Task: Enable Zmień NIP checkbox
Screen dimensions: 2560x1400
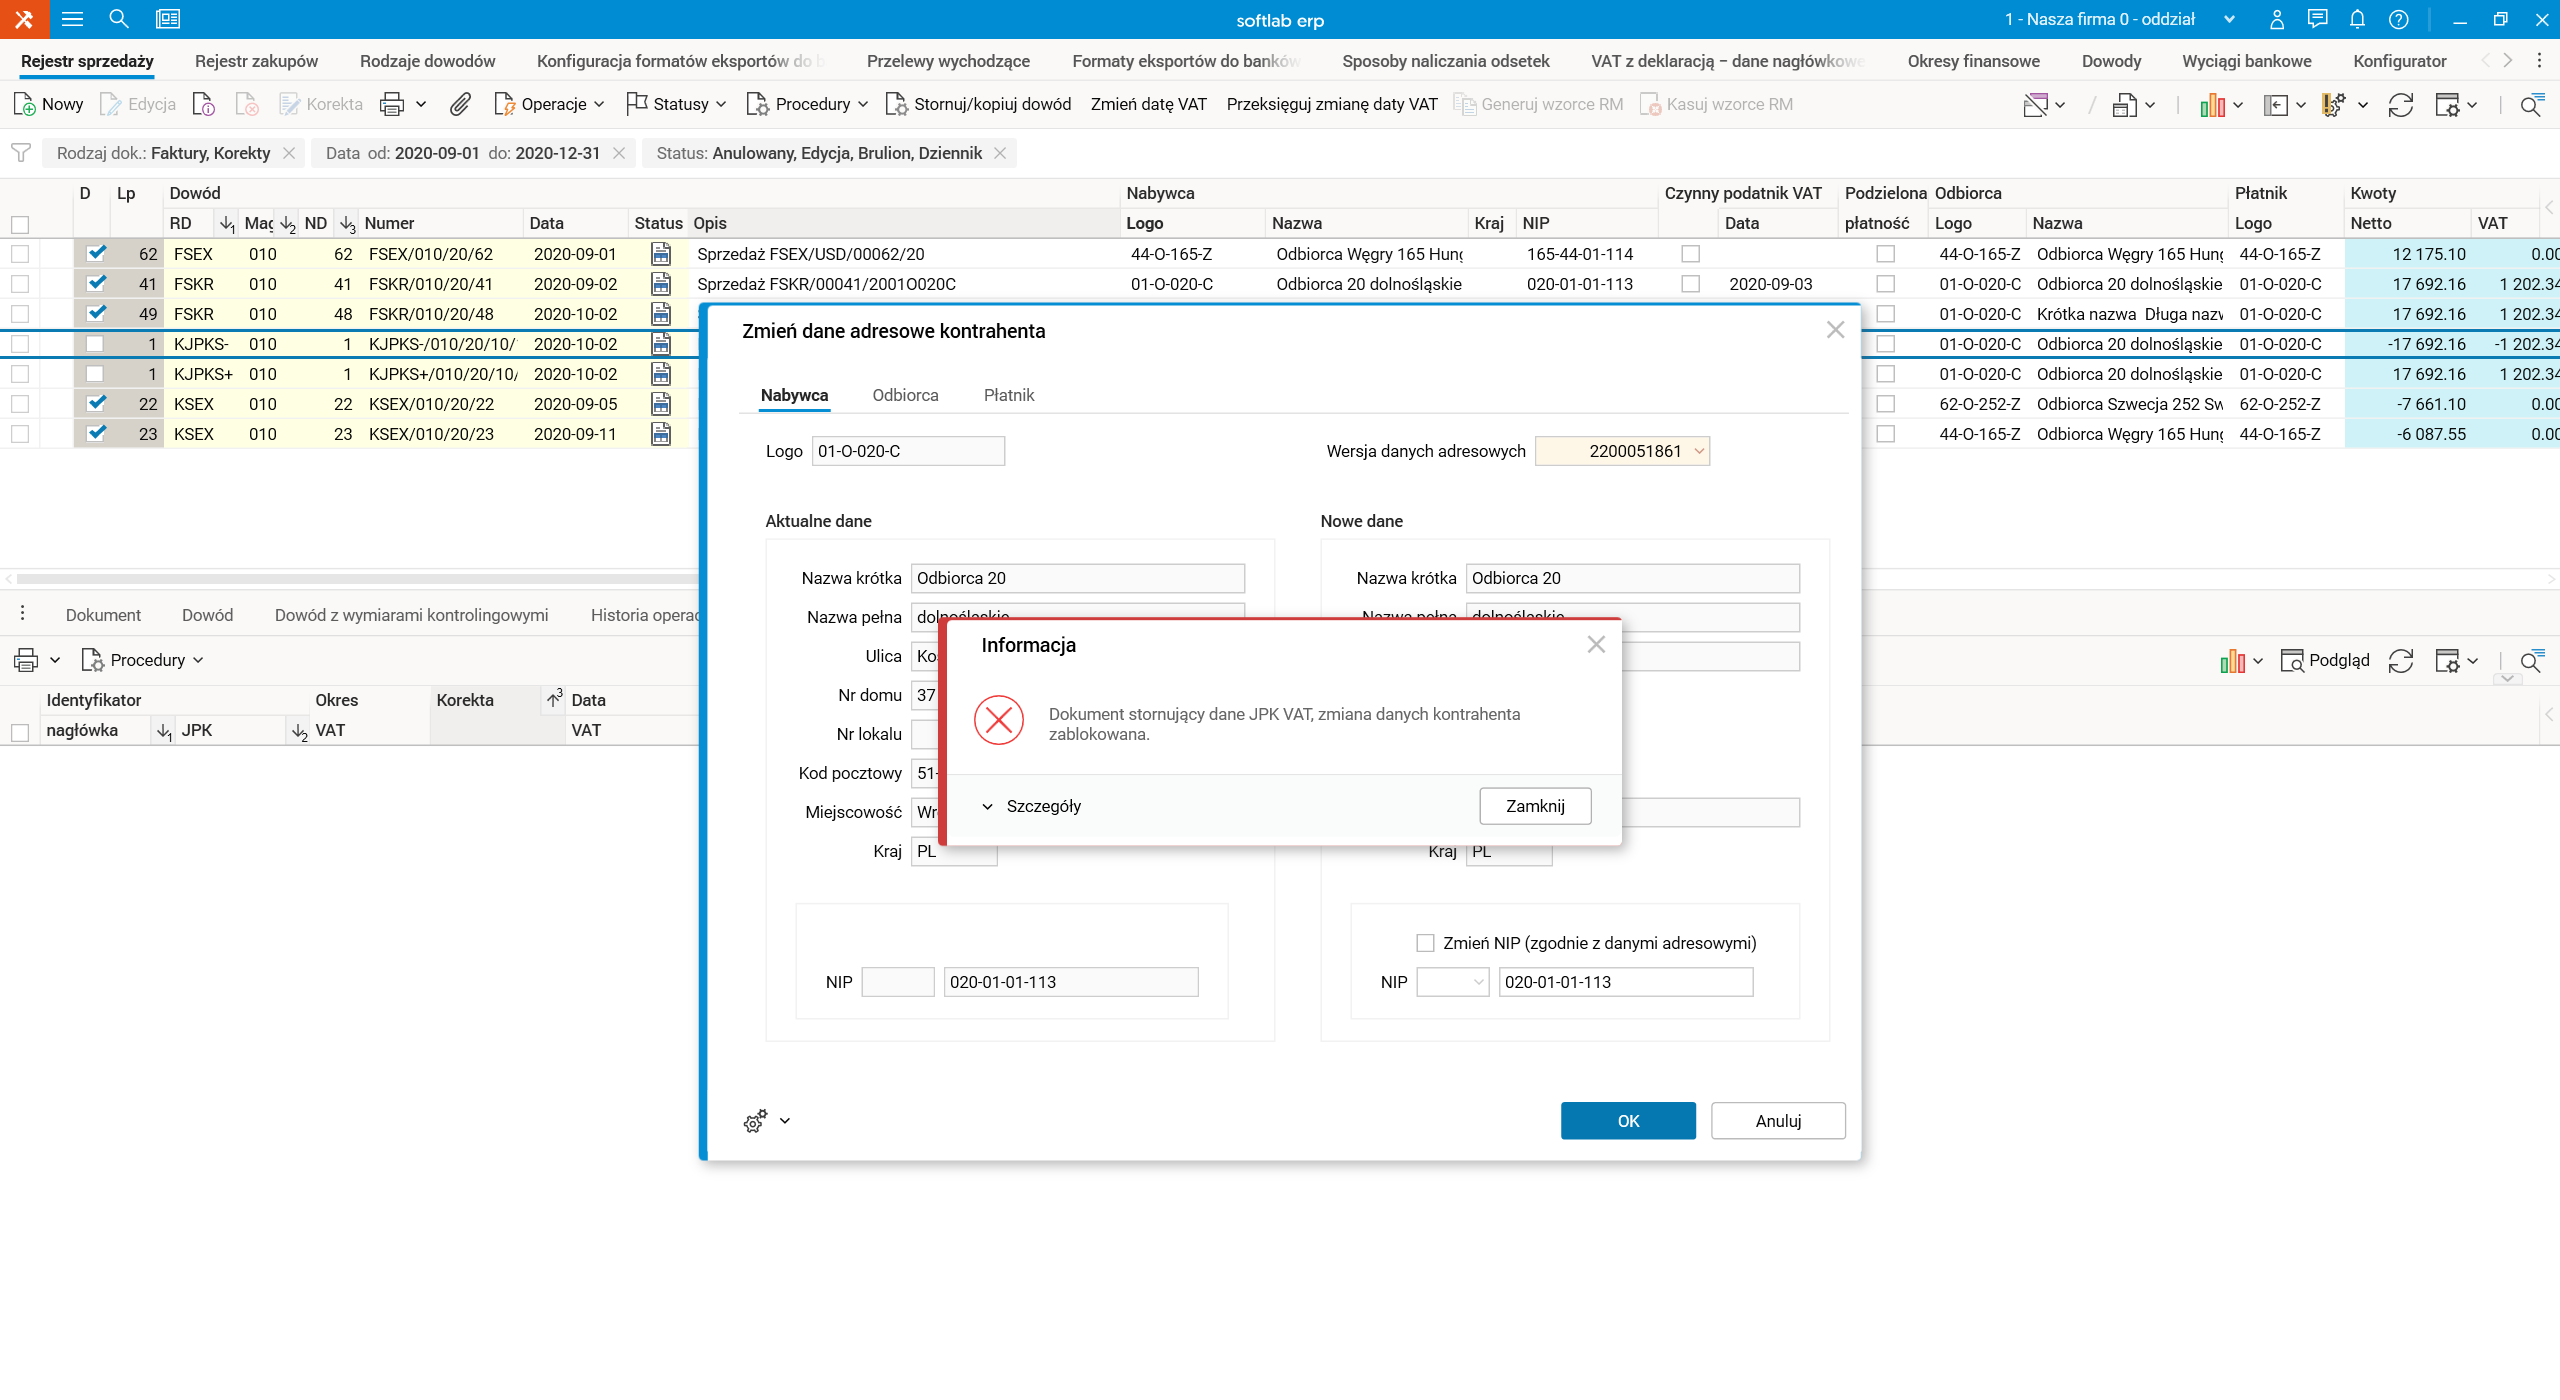Action: pos(1426,943)
